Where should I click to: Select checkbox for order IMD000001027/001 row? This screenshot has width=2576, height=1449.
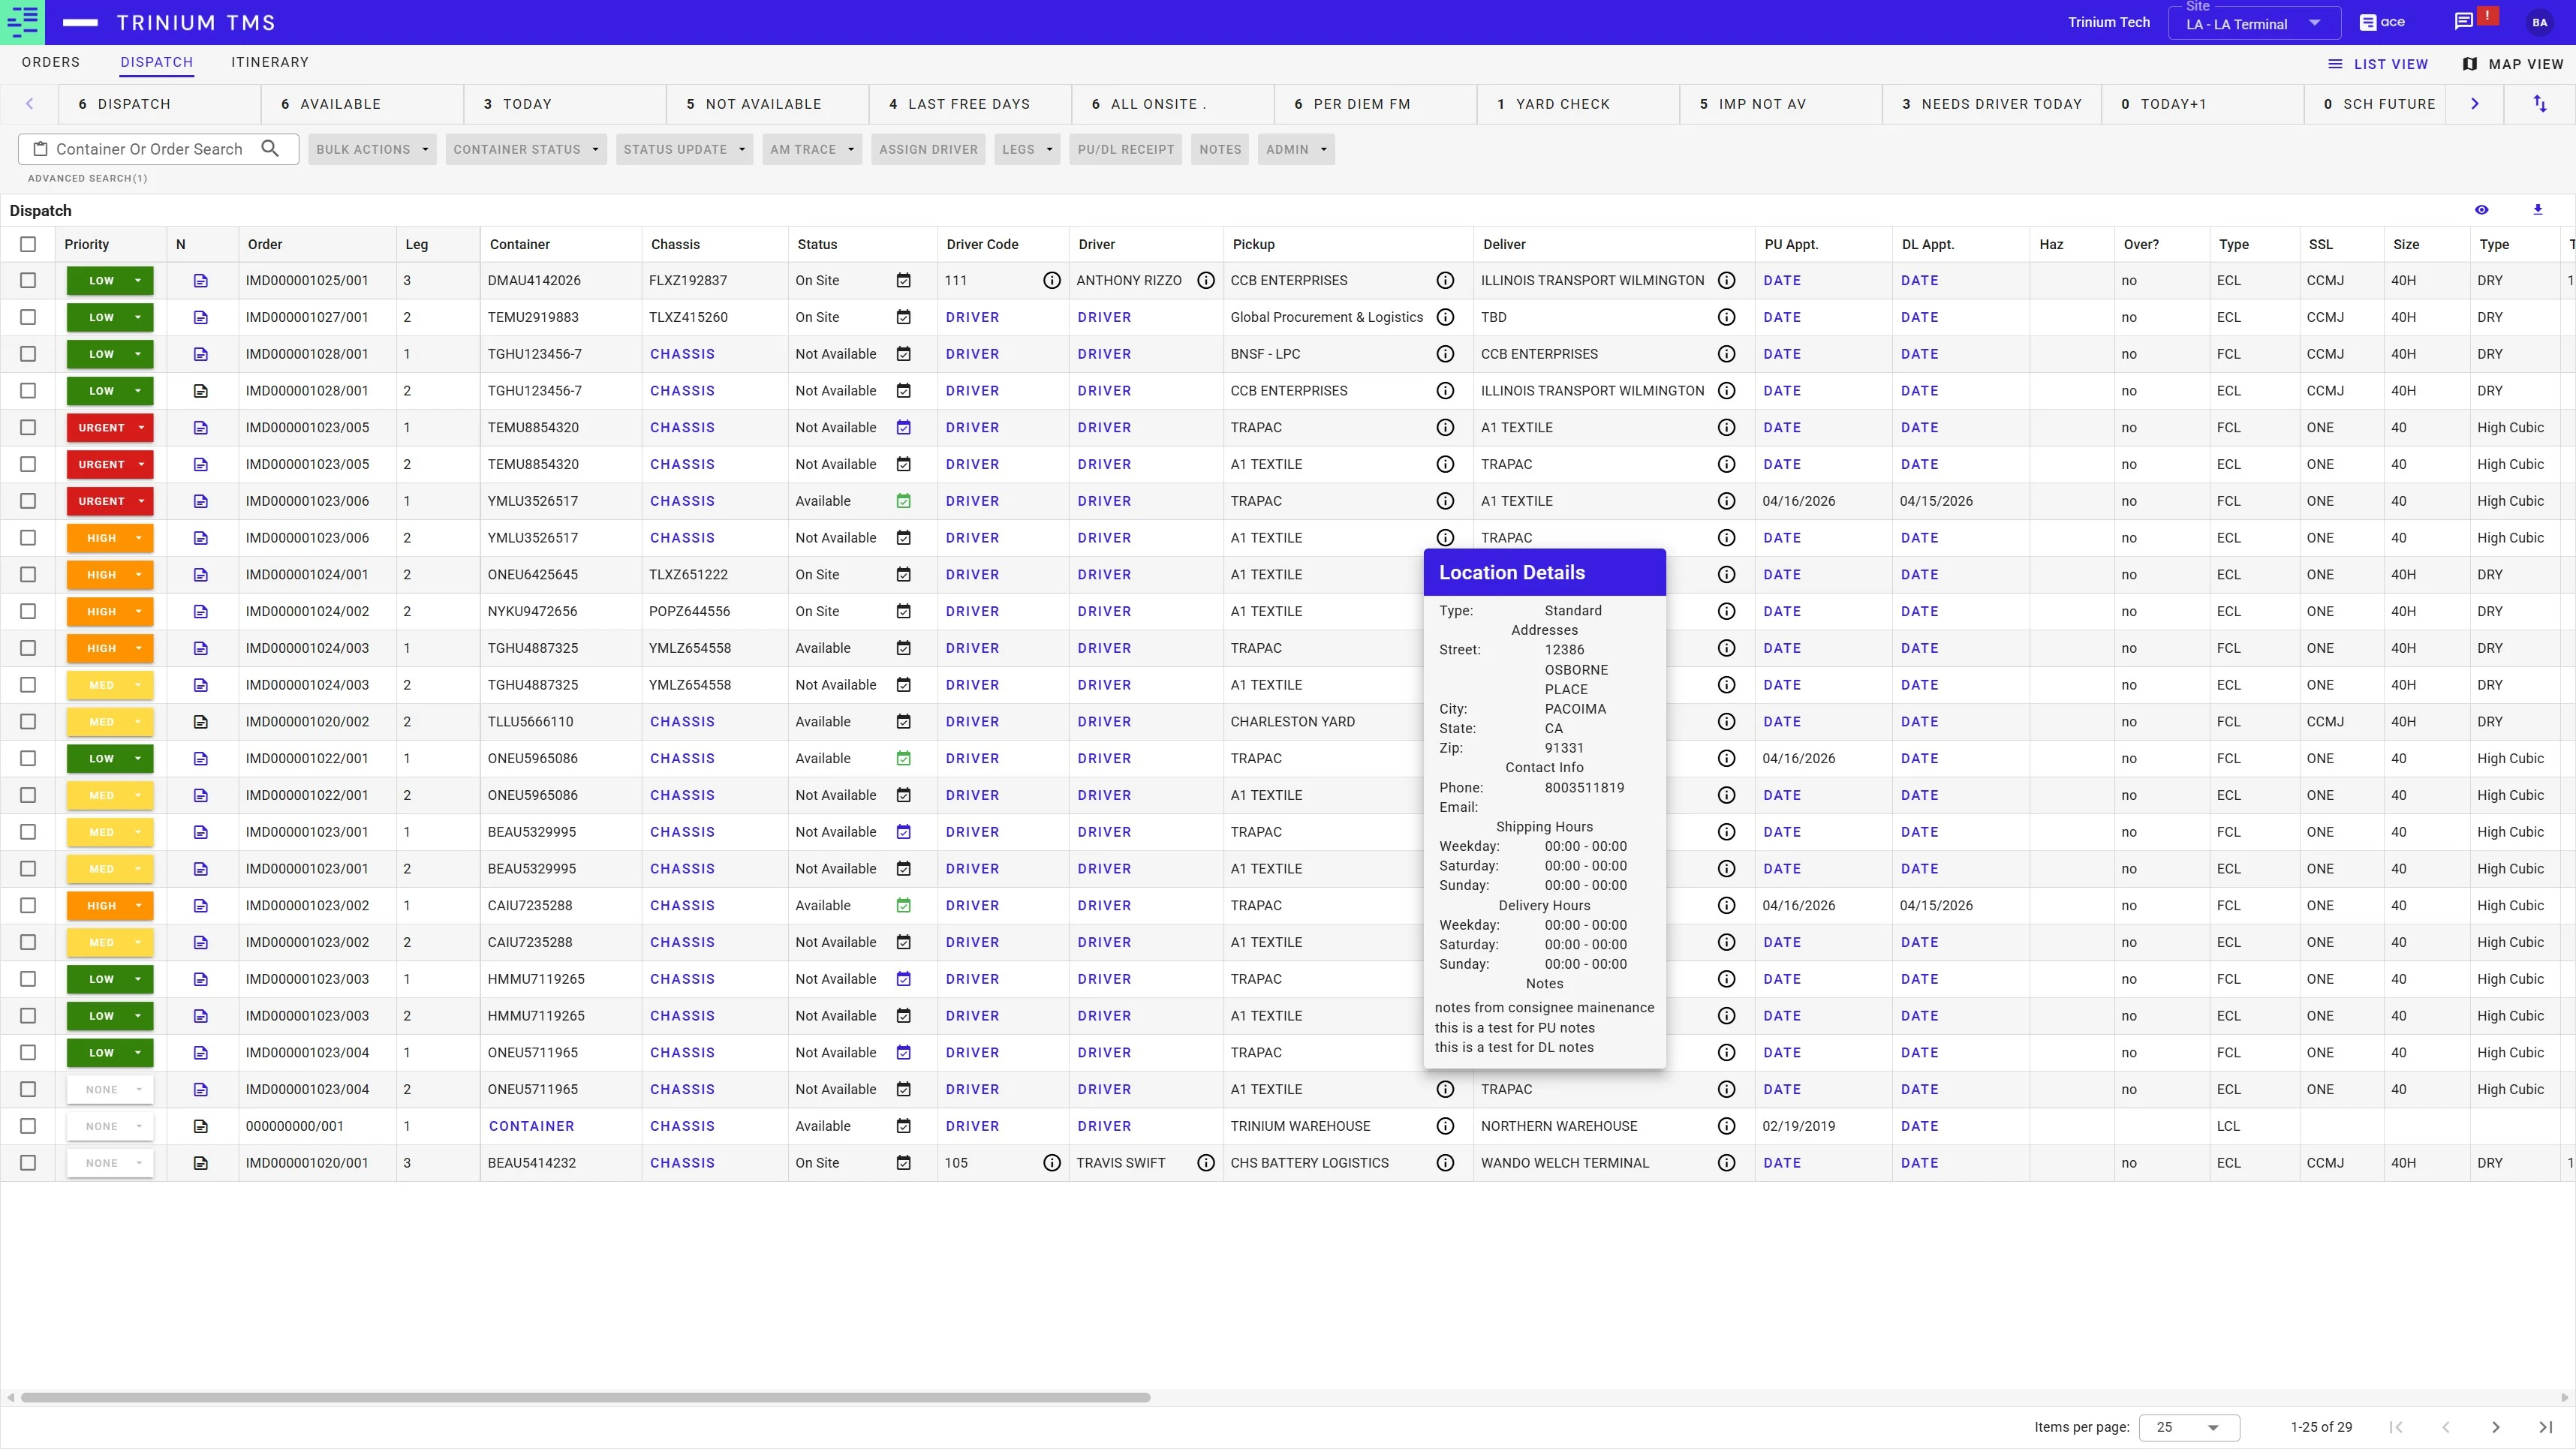click(28, 317)
